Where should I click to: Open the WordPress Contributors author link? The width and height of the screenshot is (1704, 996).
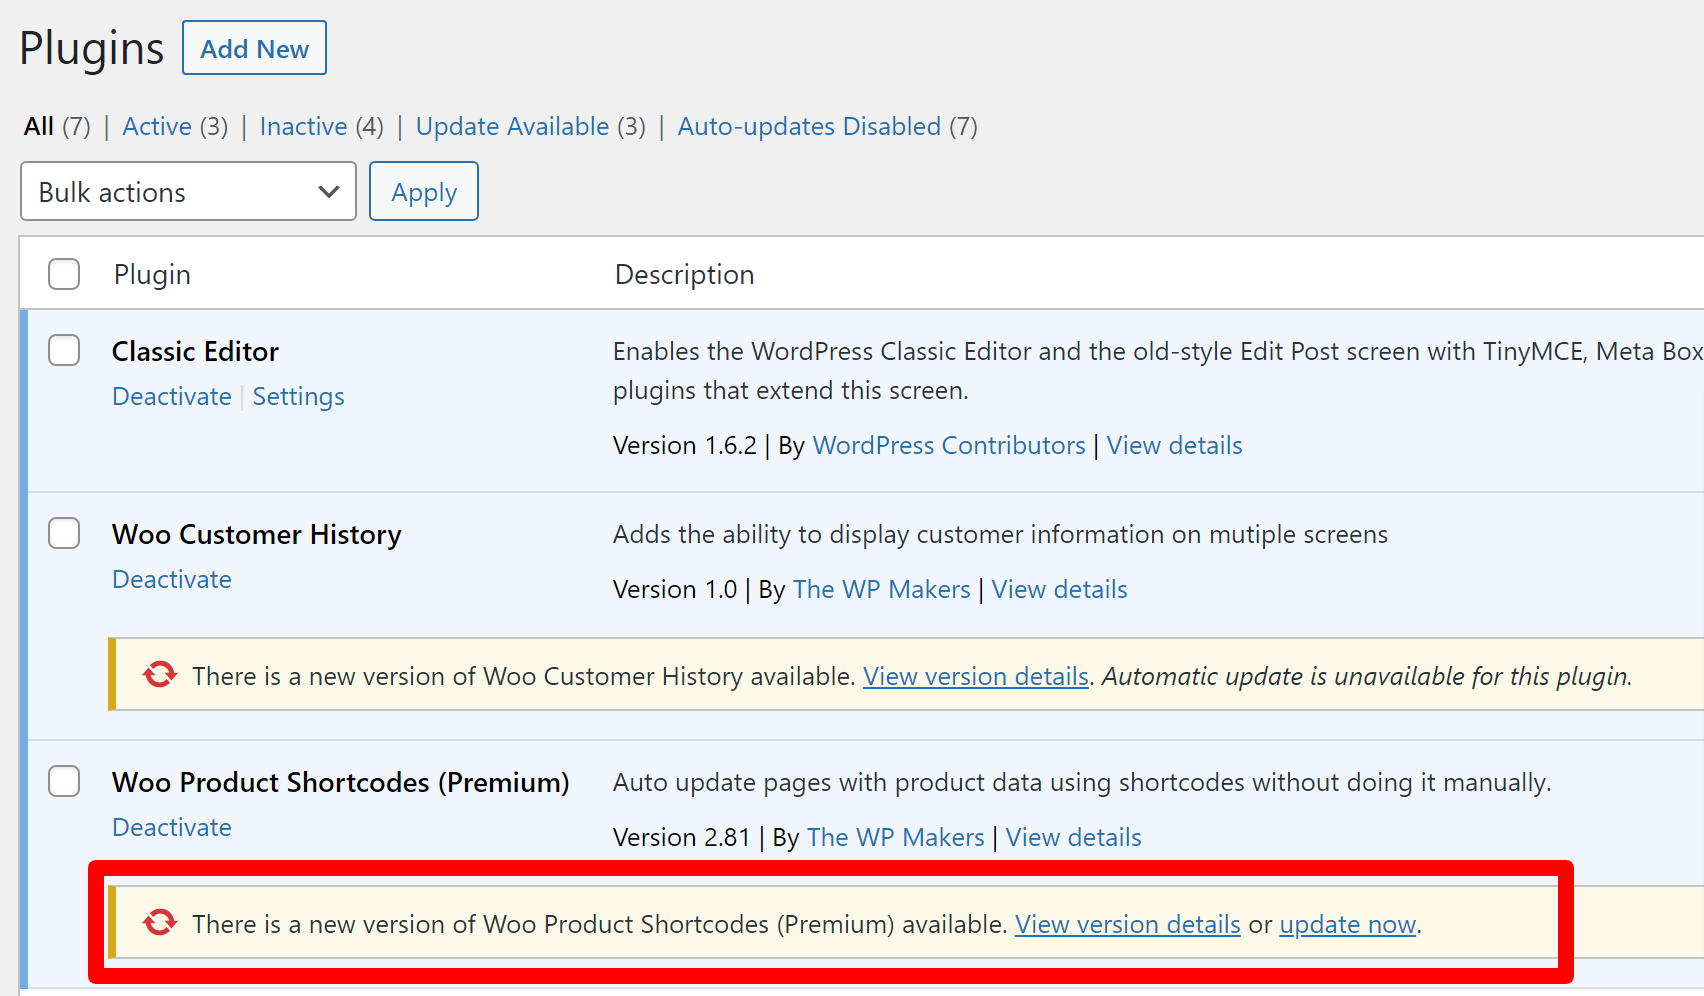(x=949, y=445)
